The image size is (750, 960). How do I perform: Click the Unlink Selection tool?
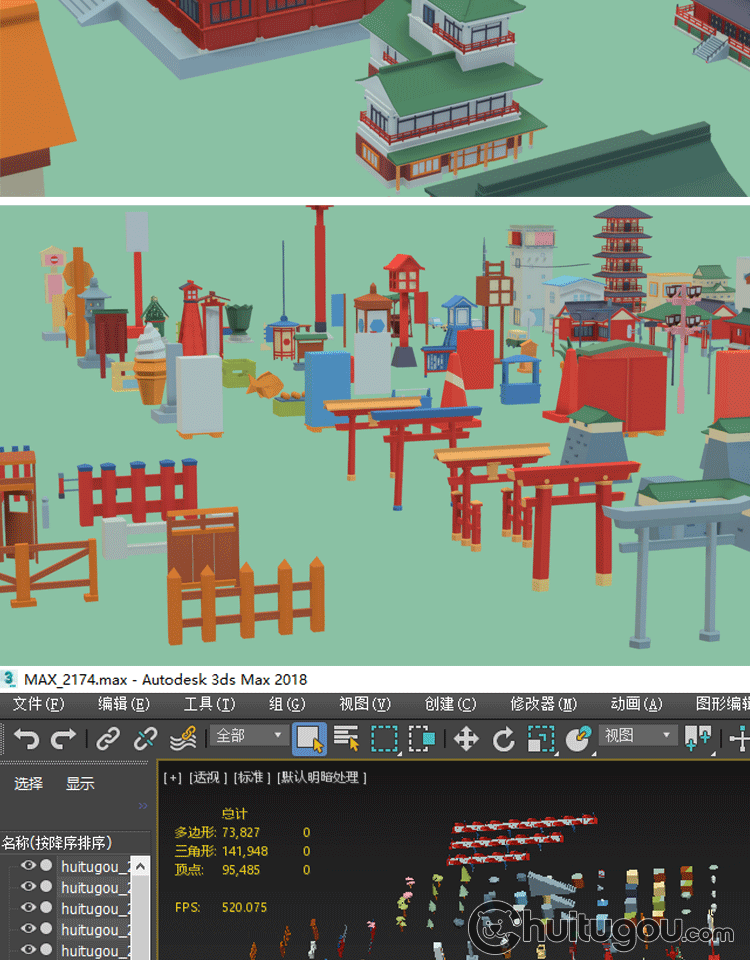(x=146, y=739)
